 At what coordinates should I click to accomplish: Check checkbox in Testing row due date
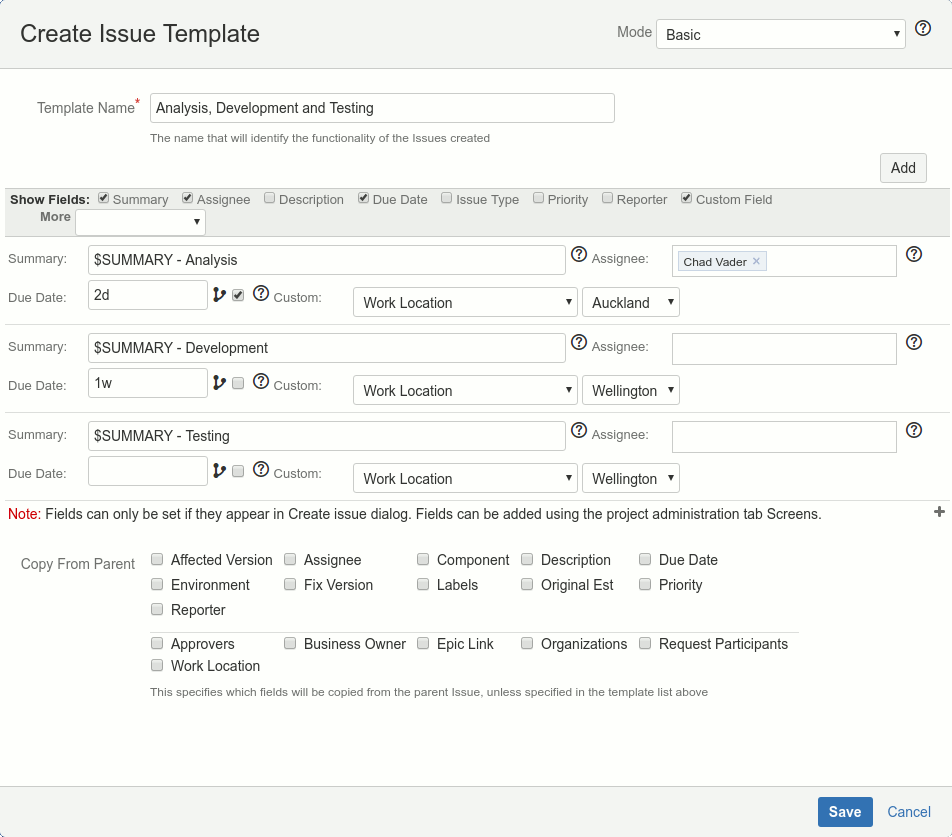click(x=238, y=472)
